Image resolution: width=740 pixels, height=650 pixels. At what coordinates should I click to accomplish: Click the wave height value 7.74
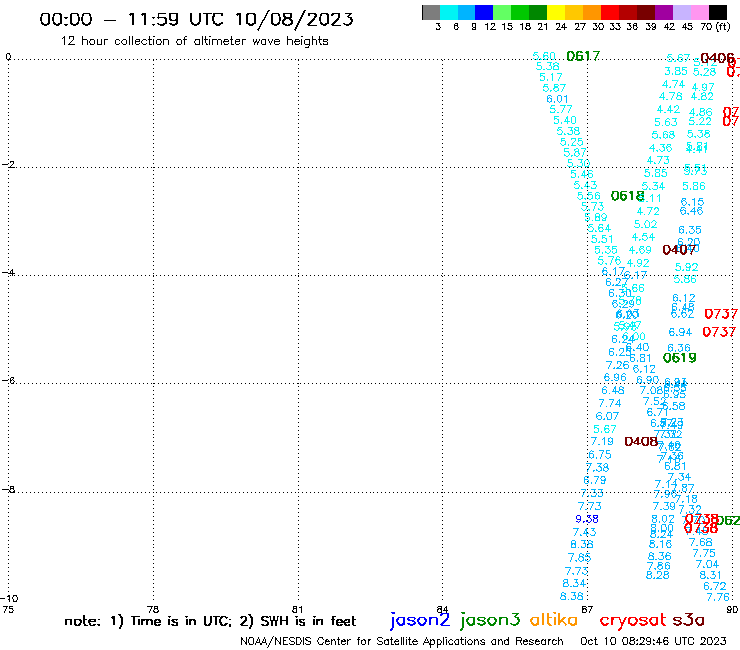(x=610, y=403)
